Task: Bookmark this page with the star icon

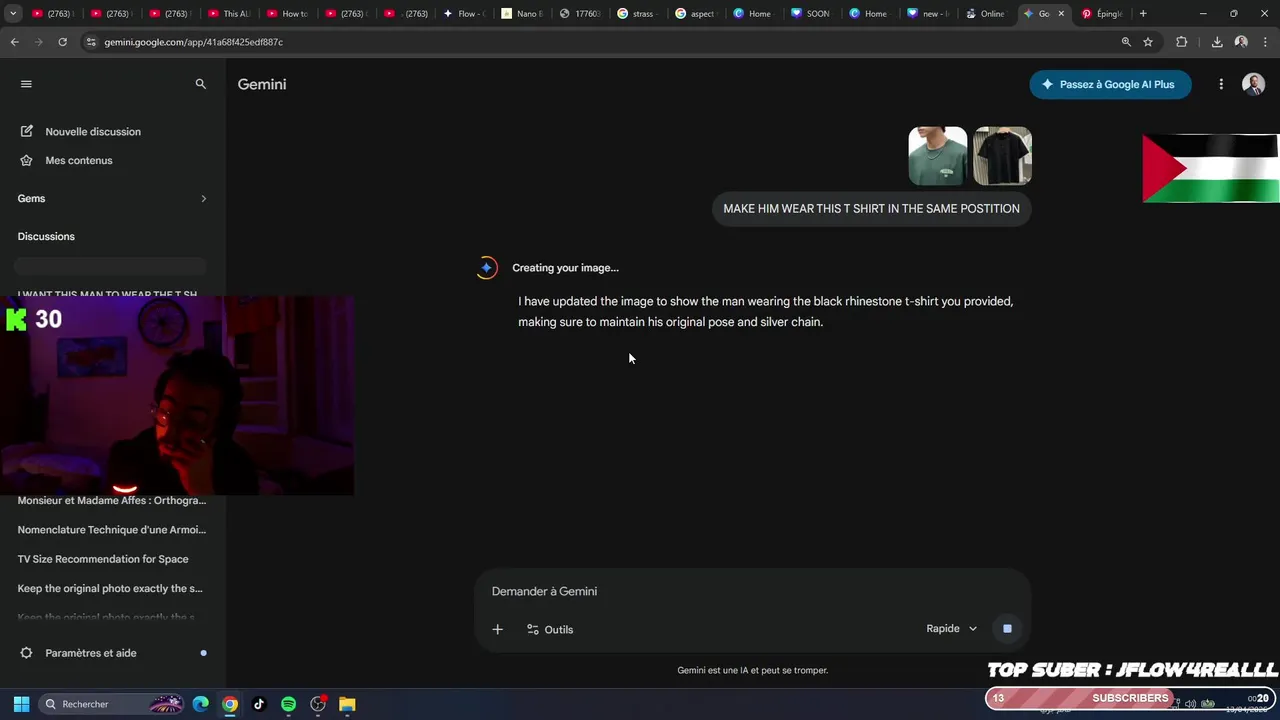Action: point(1148,42)
